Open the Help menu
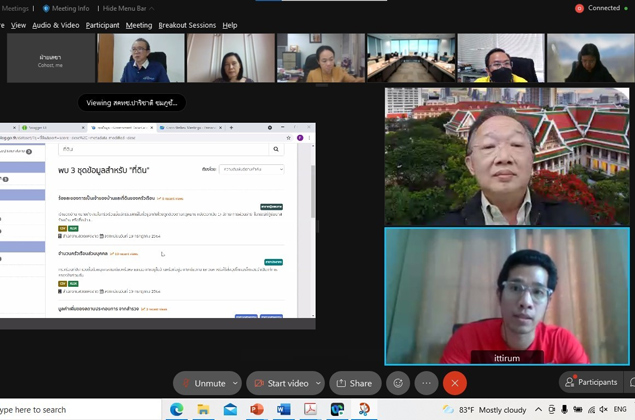Image resolution: width=635 pixels, height=420 pixels. pyautogui.click(x=230, y=25)
